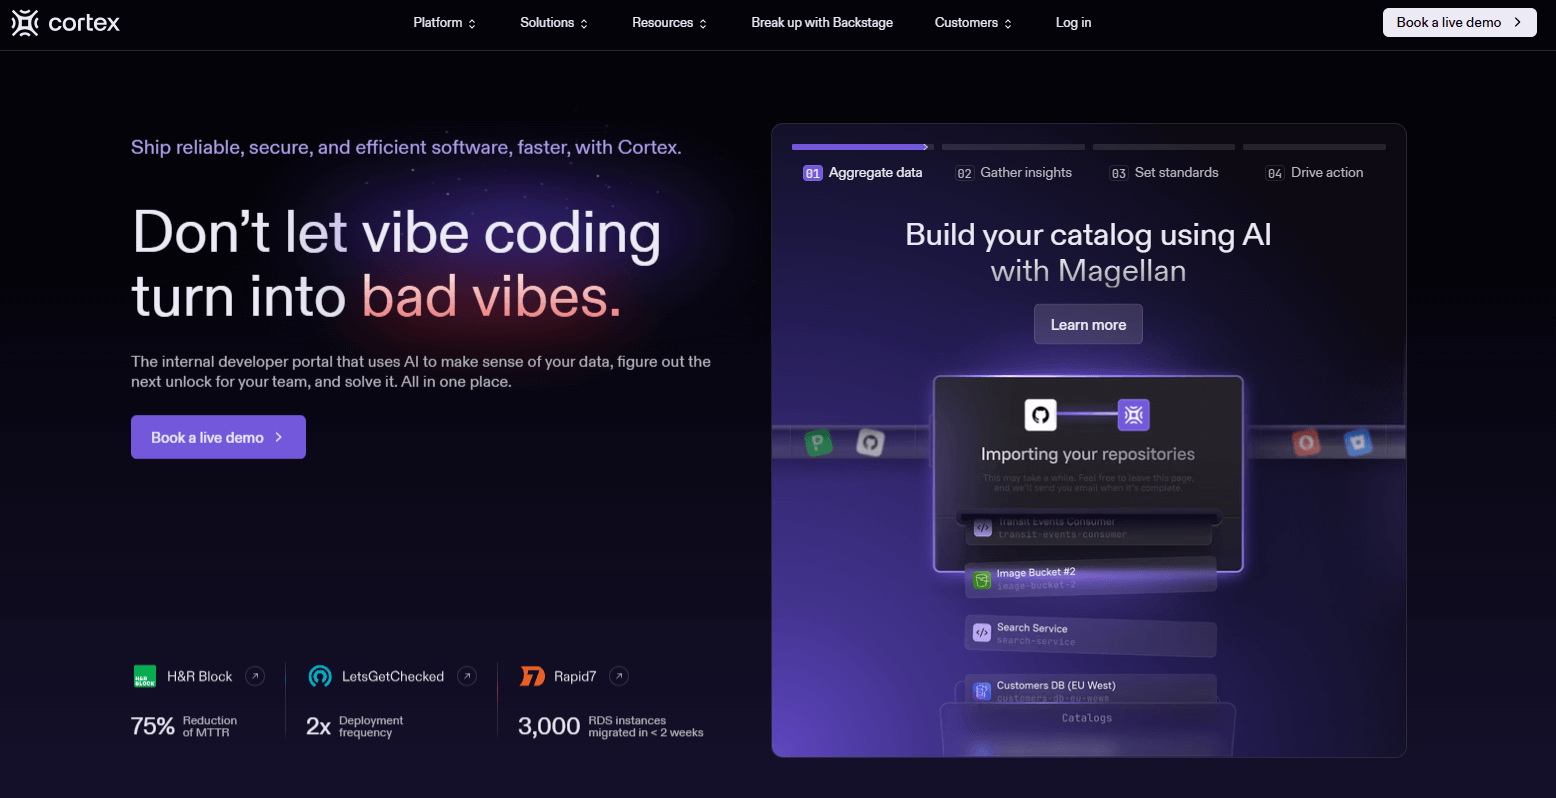Select the GitHub icon in the import graphic
The height and width of the screenshot is (798, 1556).
point(1040,414)
